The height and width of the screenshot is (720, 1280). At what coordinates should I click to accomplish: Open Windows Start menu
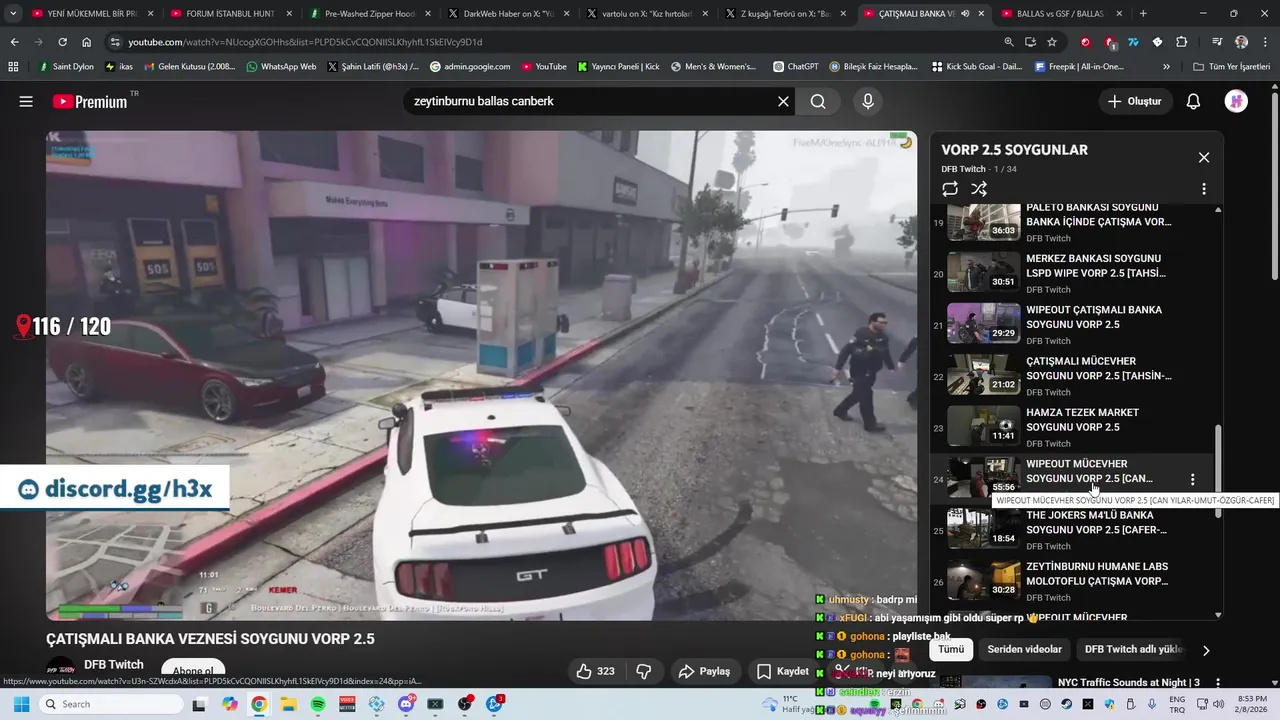coord(21,704)
